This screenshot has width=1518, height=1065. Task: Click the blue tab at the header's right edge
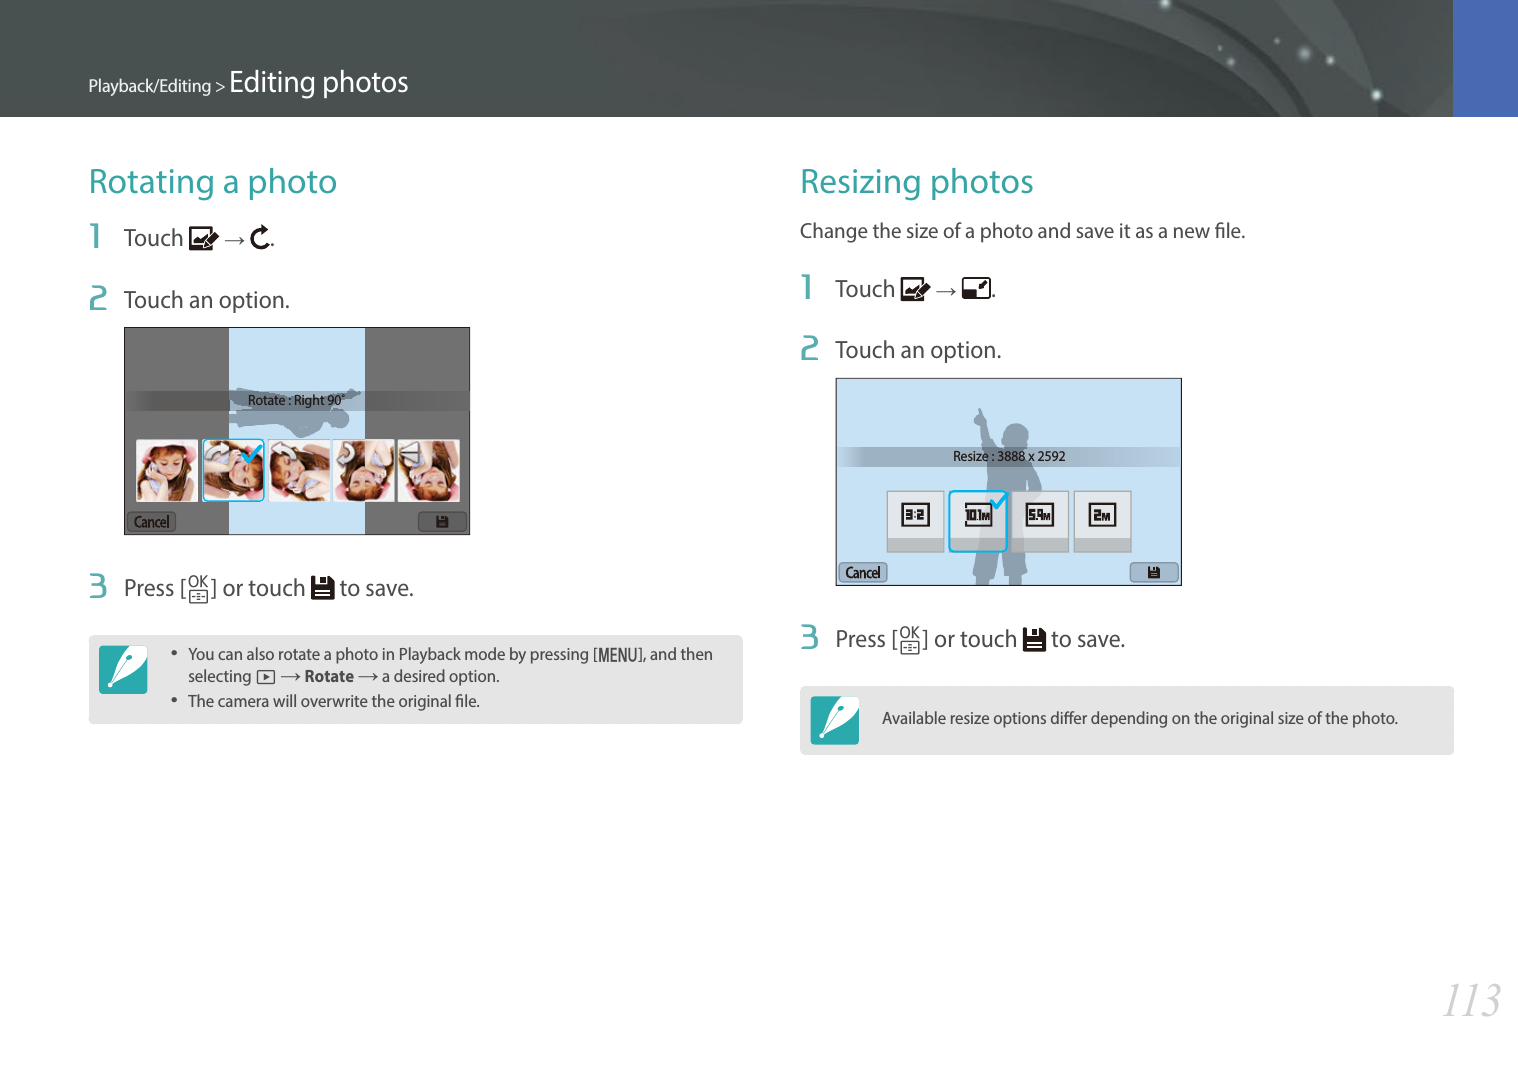pyautogui.click(x=1485, y=58)
